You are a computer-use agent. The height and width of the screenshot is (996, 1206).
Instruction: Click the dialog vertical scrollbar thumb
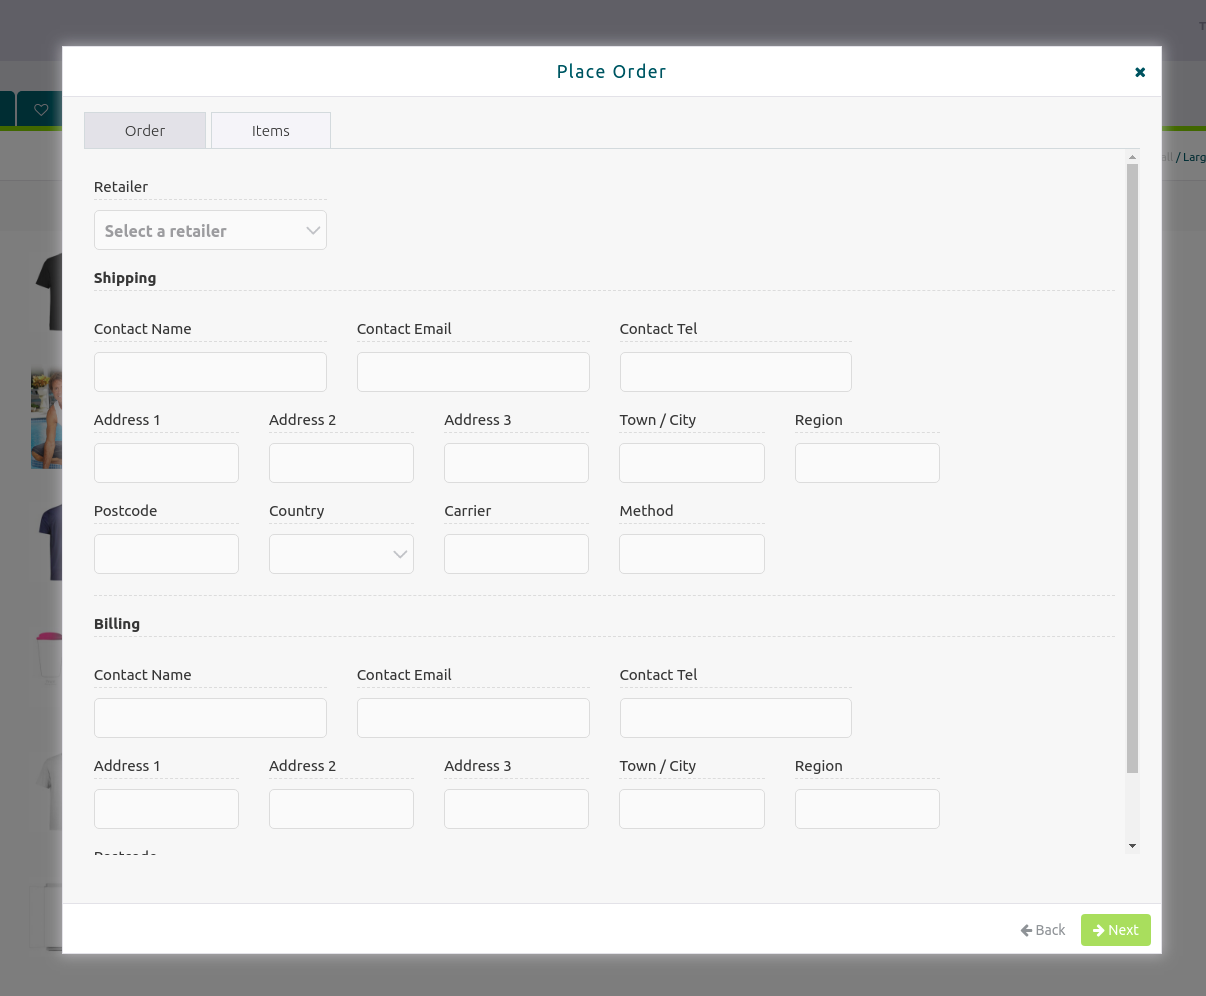(x=1132, y=468)
